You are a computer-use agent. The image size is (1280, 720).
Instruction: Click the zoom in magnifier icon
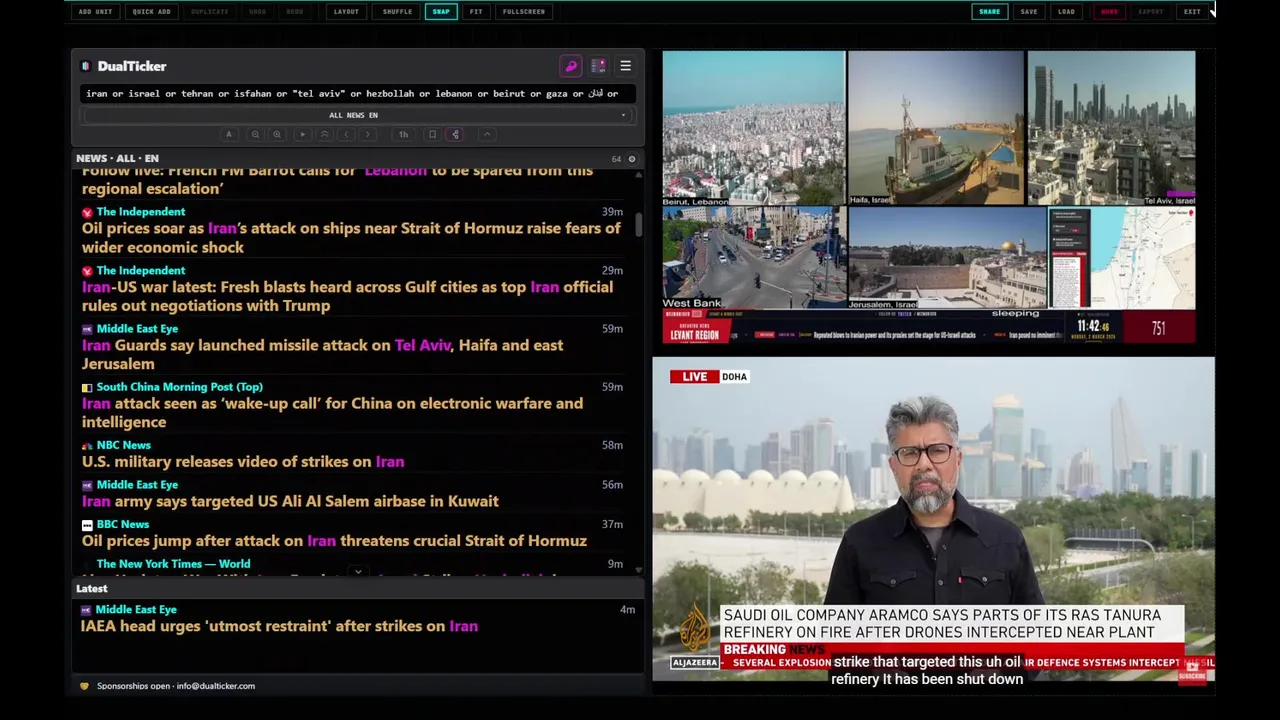[x=277, y=134]
